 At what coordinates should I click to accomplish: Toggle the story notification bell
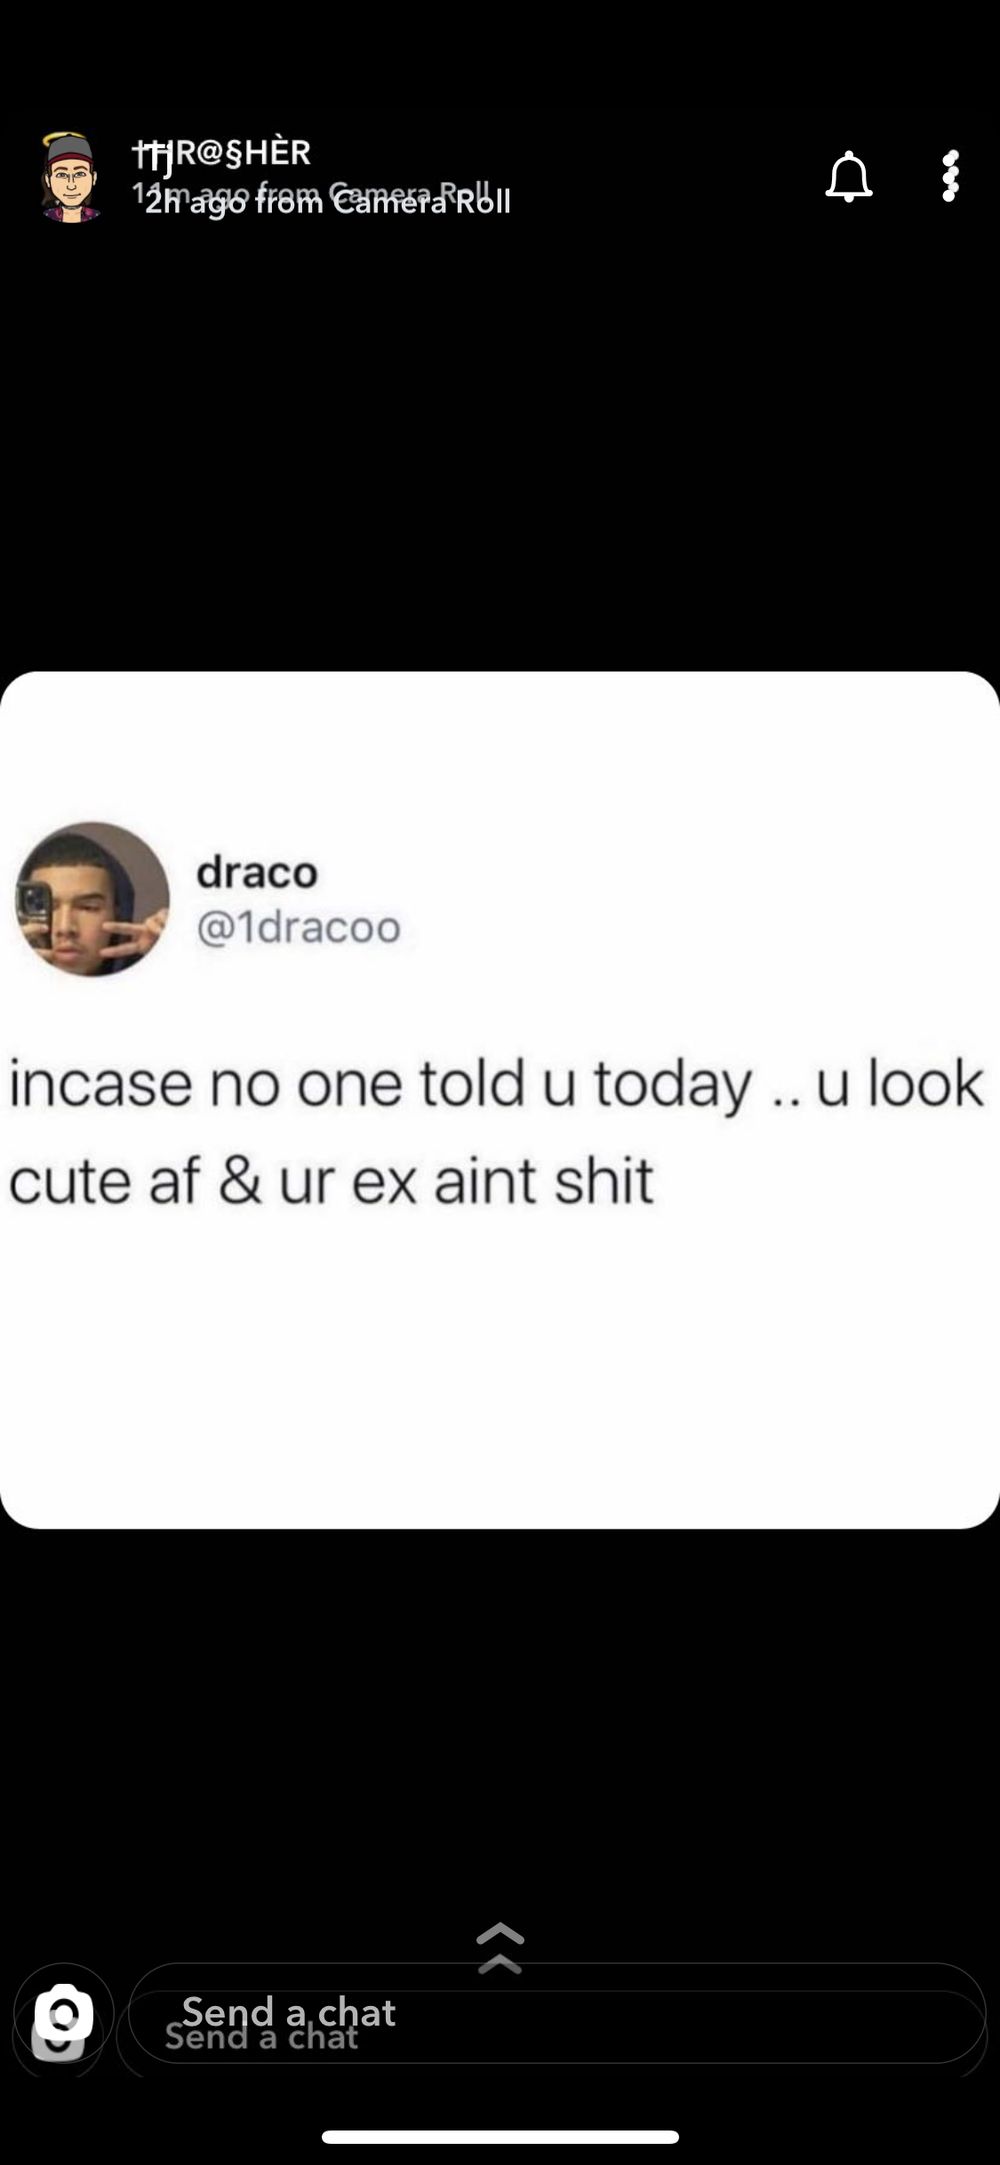pos(849,177)
